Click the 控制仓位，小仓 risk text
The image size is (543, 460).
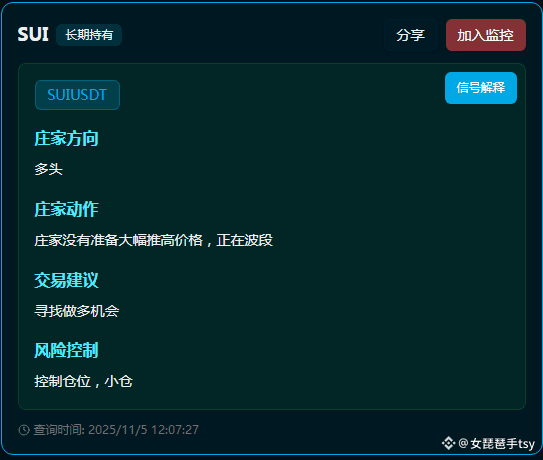83,381
